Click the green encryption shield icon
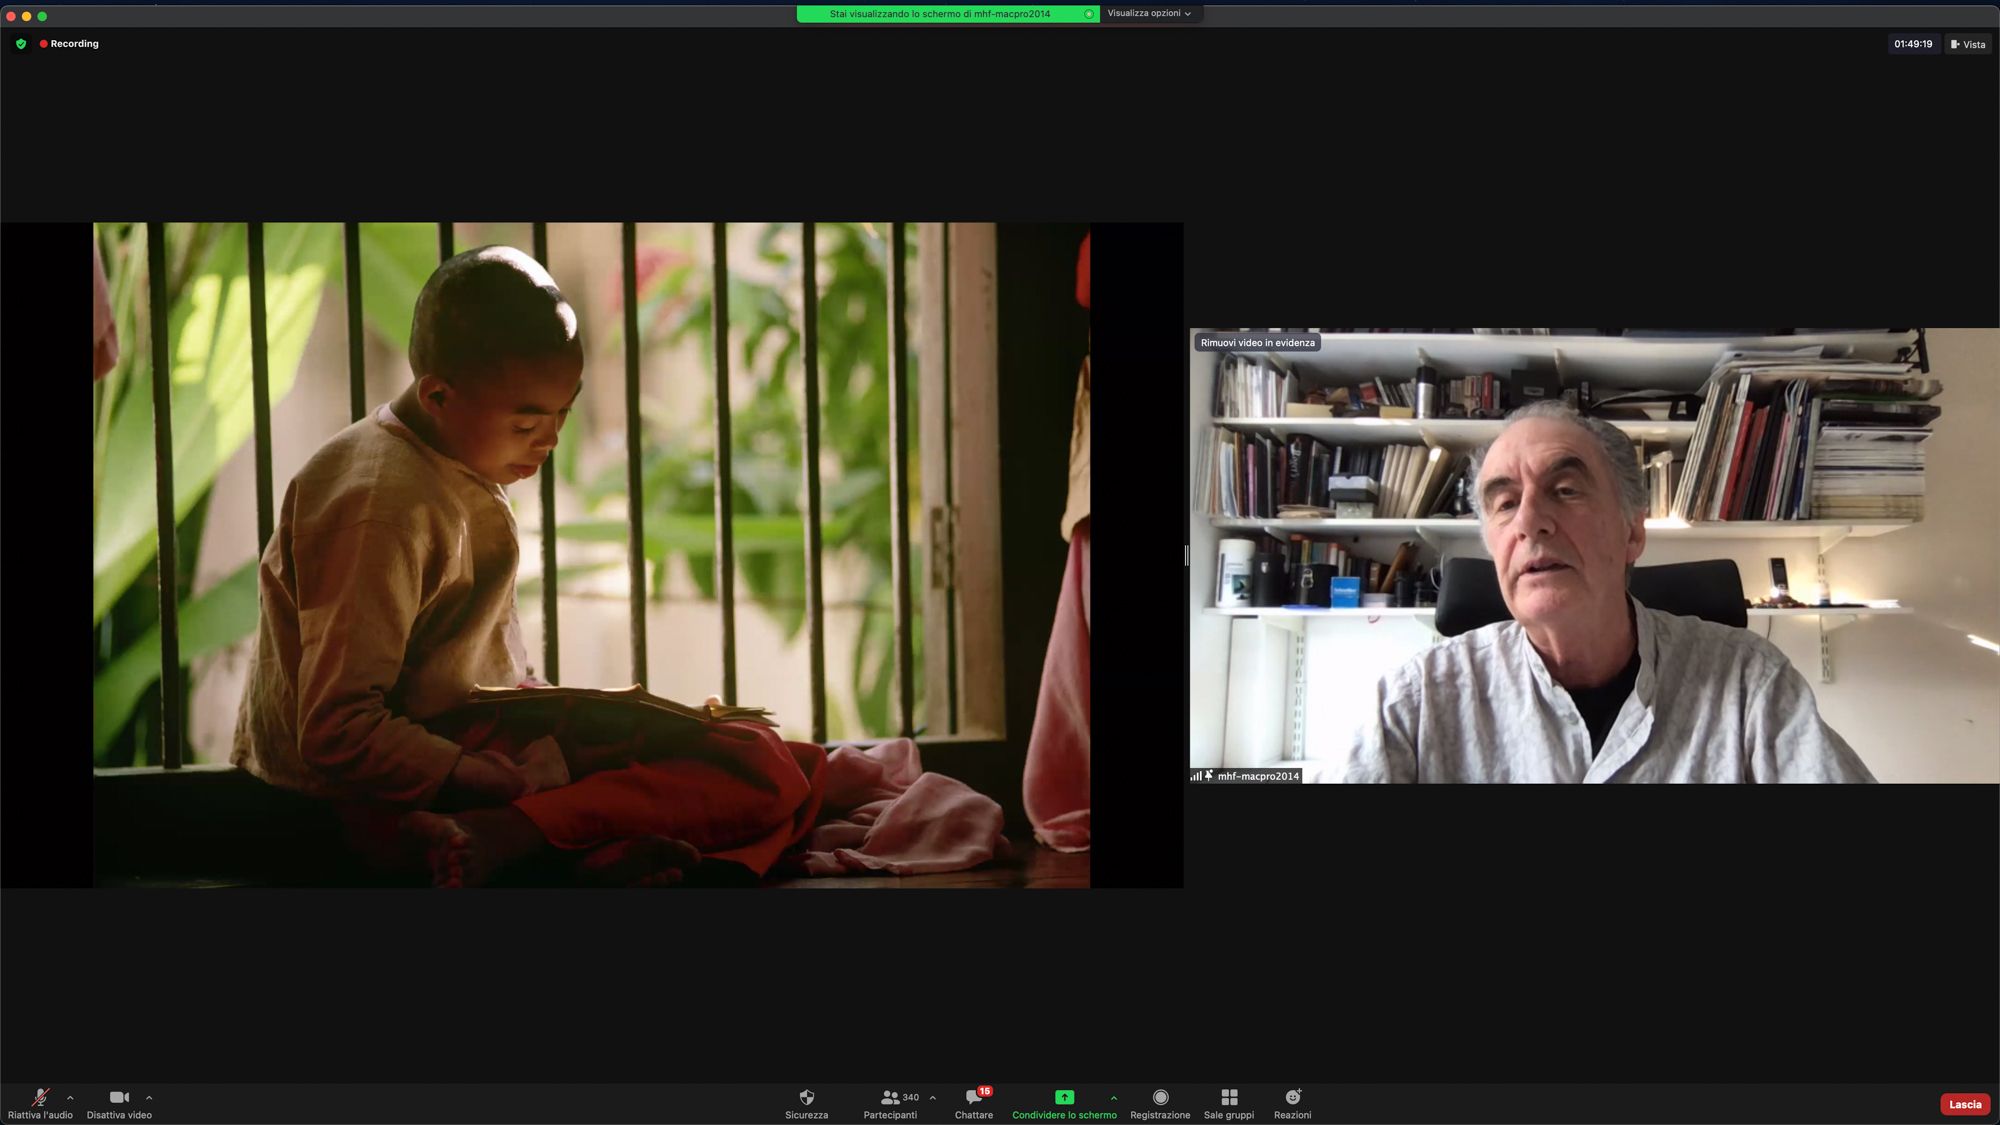Image resolution: width=2000 pixels, height=1125 pixels. 21,44
